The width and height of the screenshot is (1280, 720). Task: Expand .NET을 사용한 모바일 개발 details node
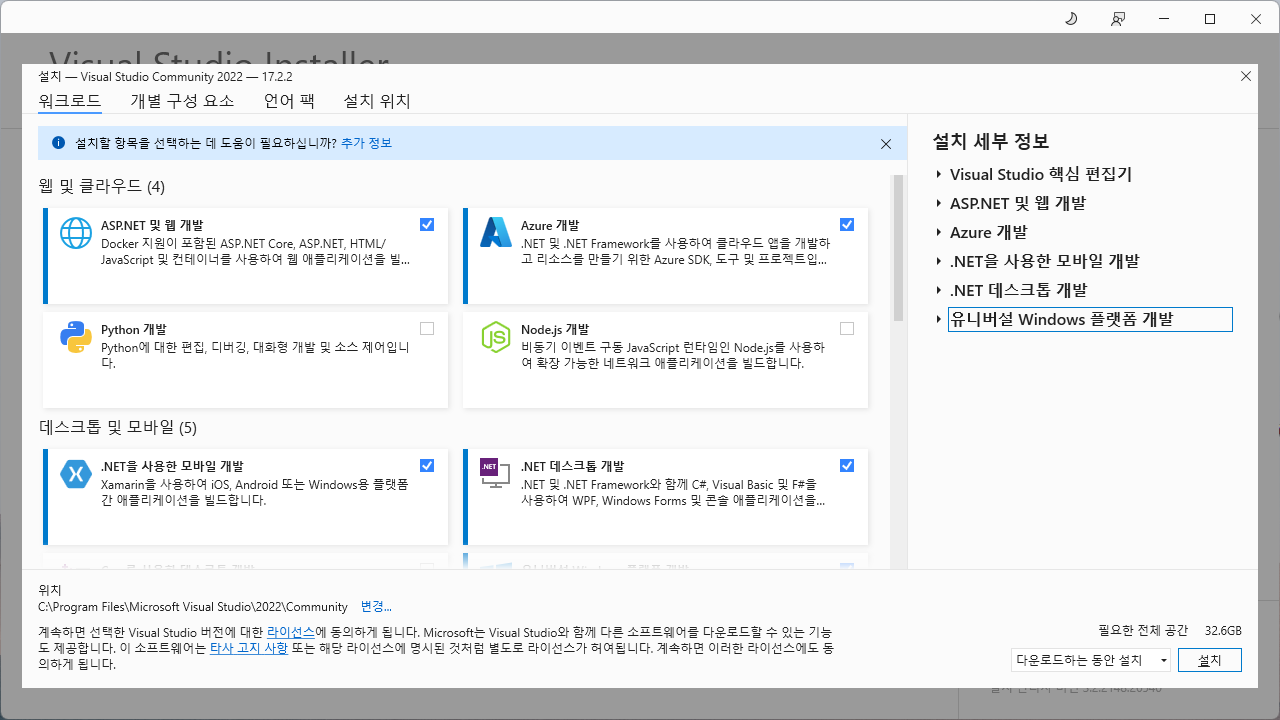939,261
